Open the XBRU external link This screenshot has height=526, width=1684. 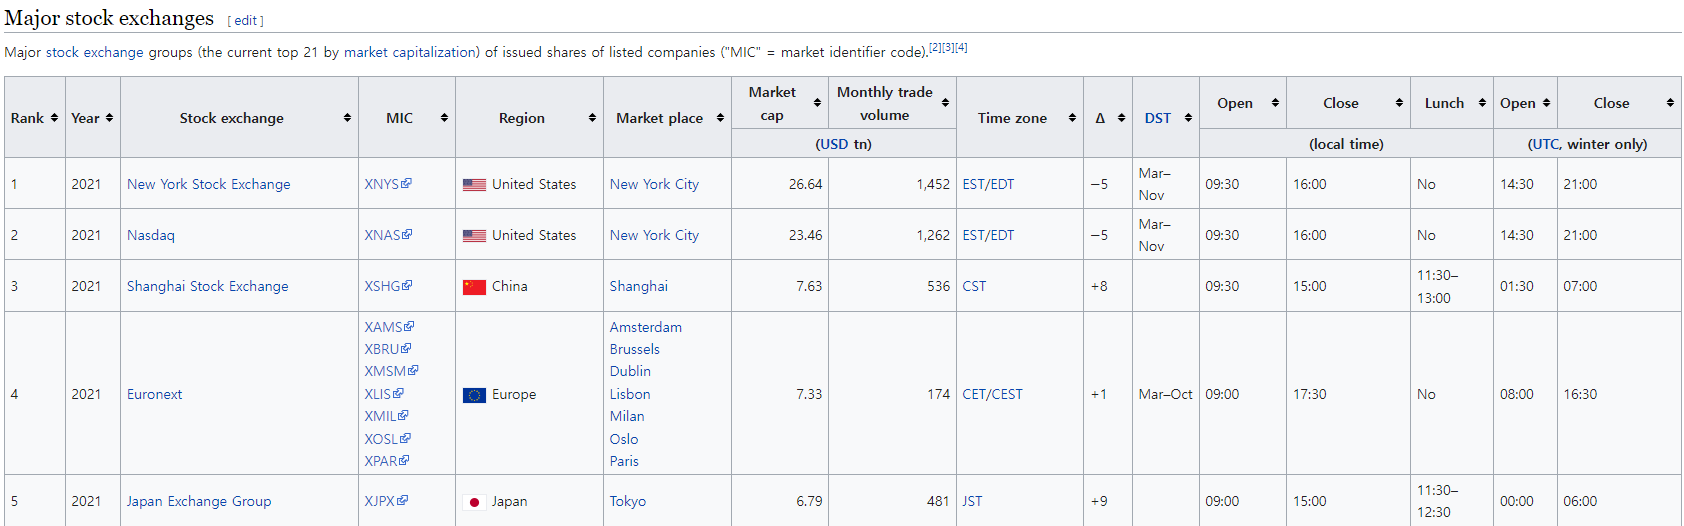388,349
